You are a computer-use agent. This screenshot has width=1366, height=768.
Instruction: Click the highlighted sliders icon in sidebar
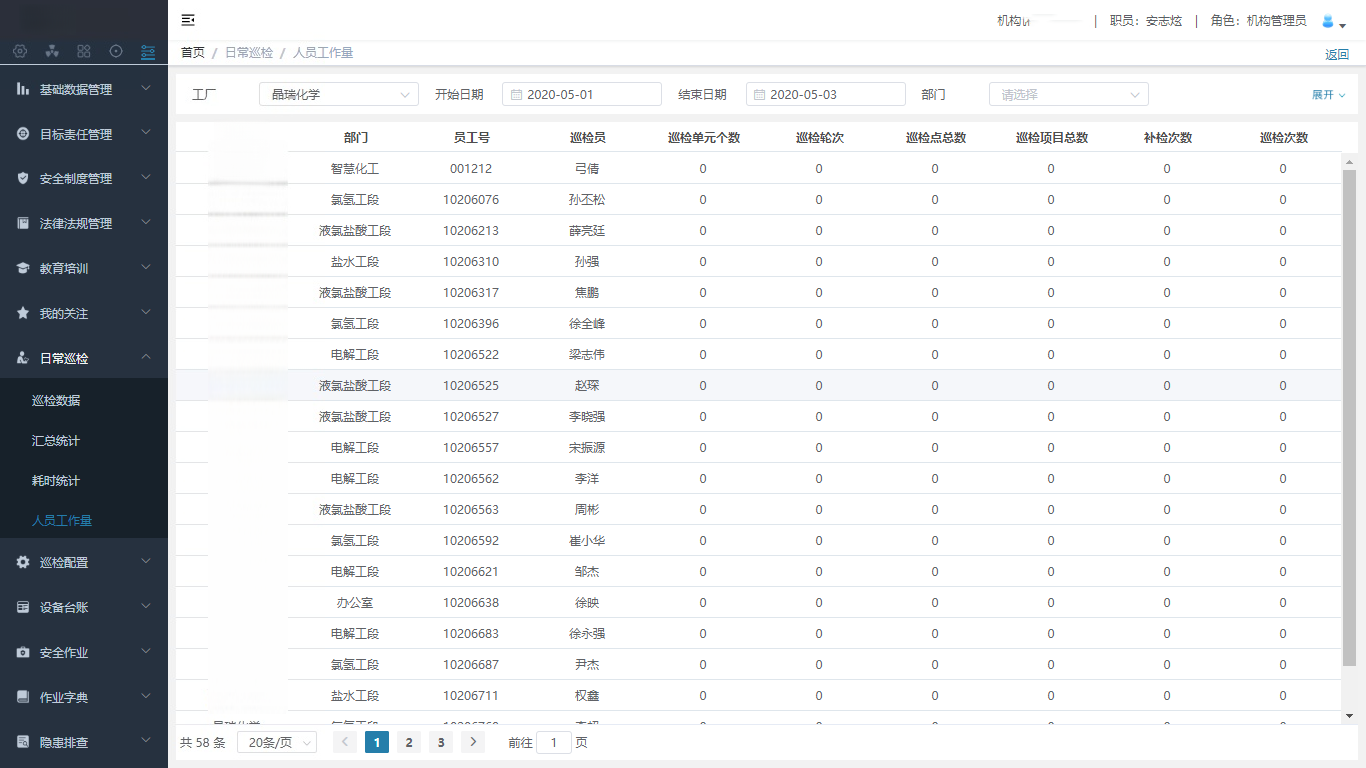click(148, 51)
